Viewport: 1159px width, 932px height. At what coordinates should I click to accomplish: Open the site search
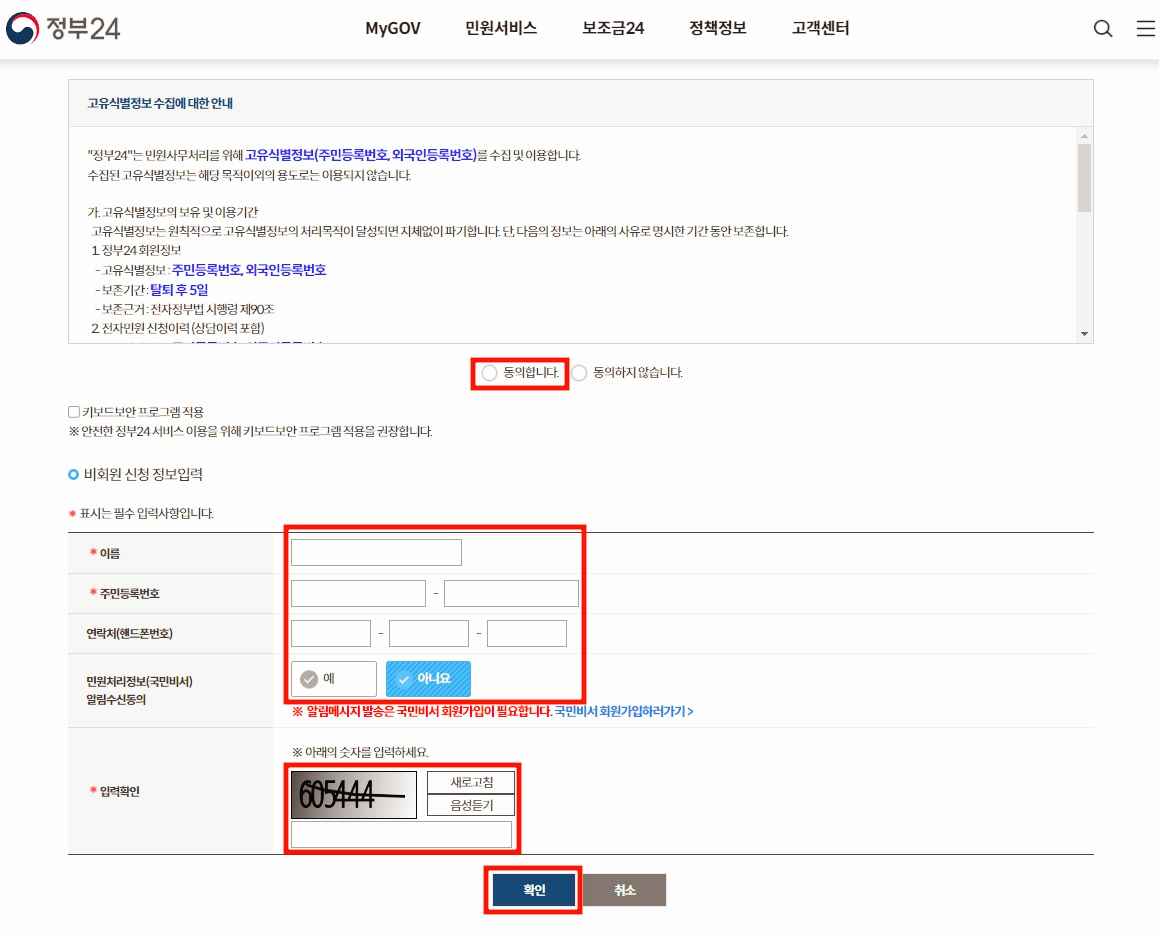click(1102, 29)
